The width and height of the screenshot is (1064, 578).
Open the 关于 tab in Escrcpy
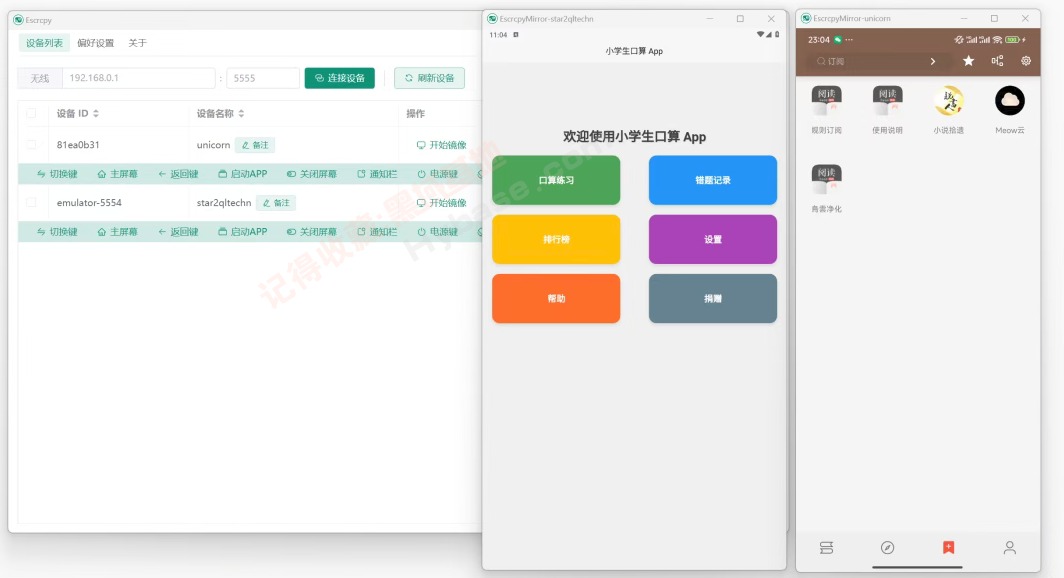(x=137, y=43)
